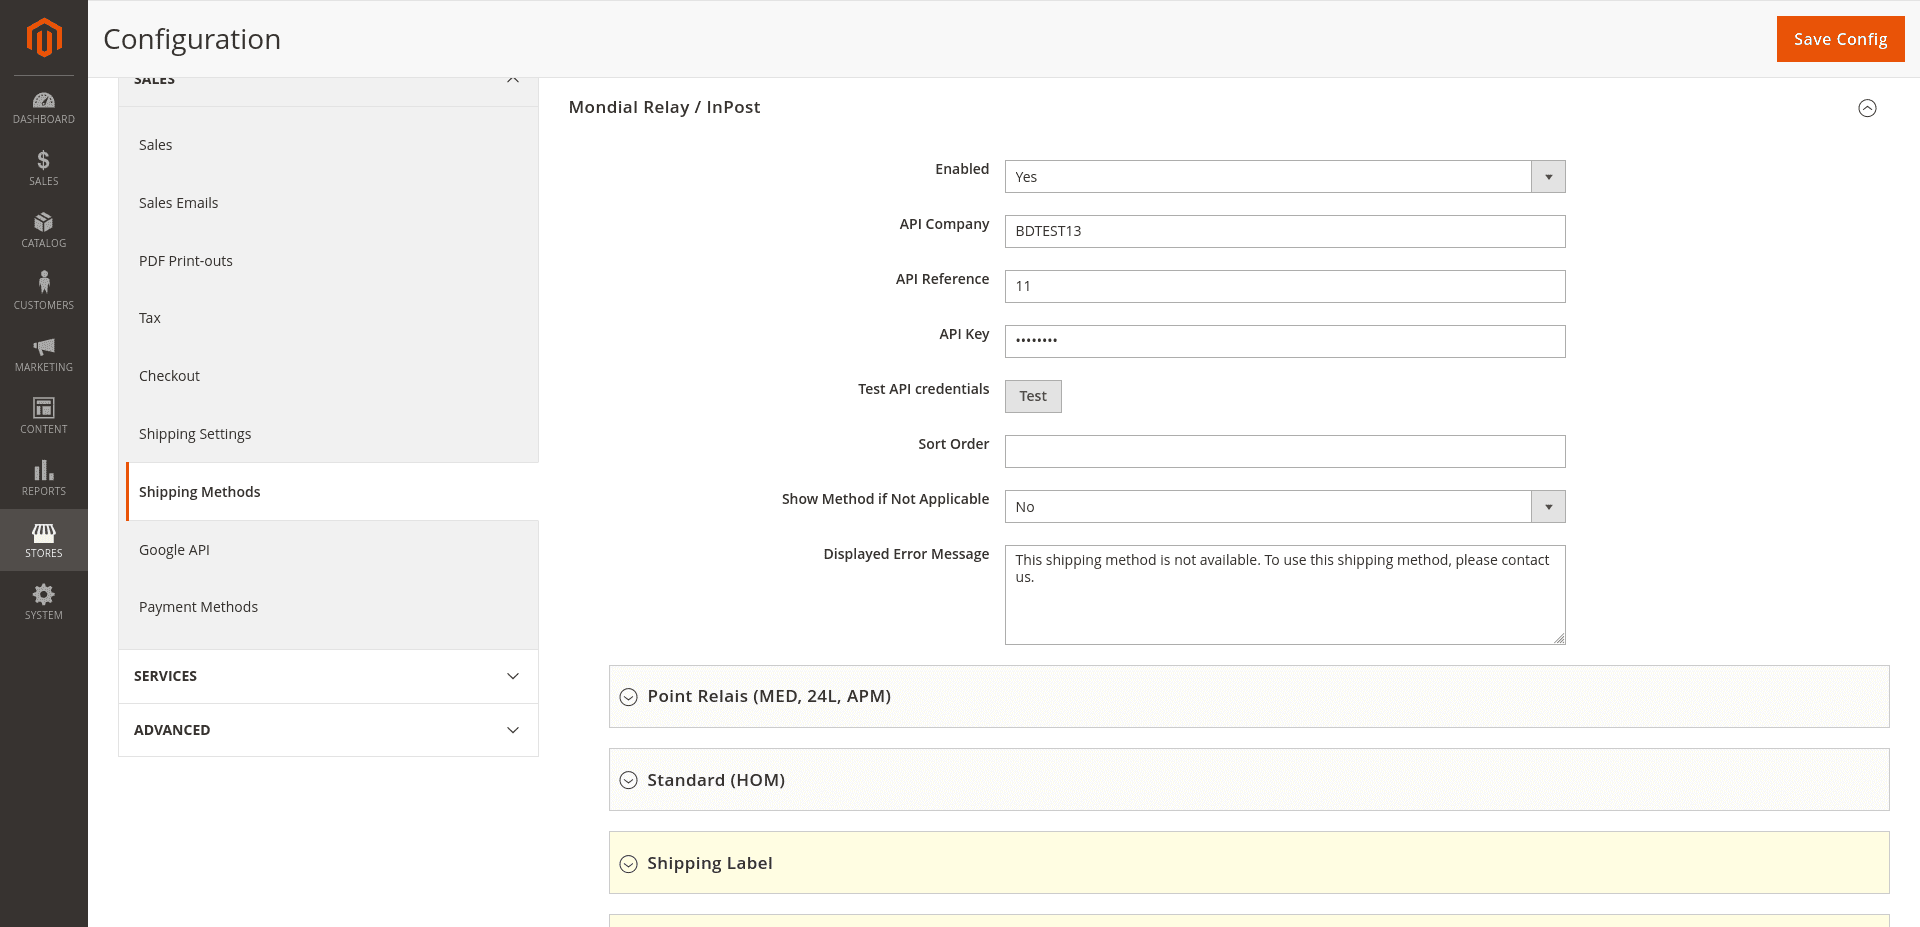
Task: Click the API Company input field
Action: pos(1284,231)
